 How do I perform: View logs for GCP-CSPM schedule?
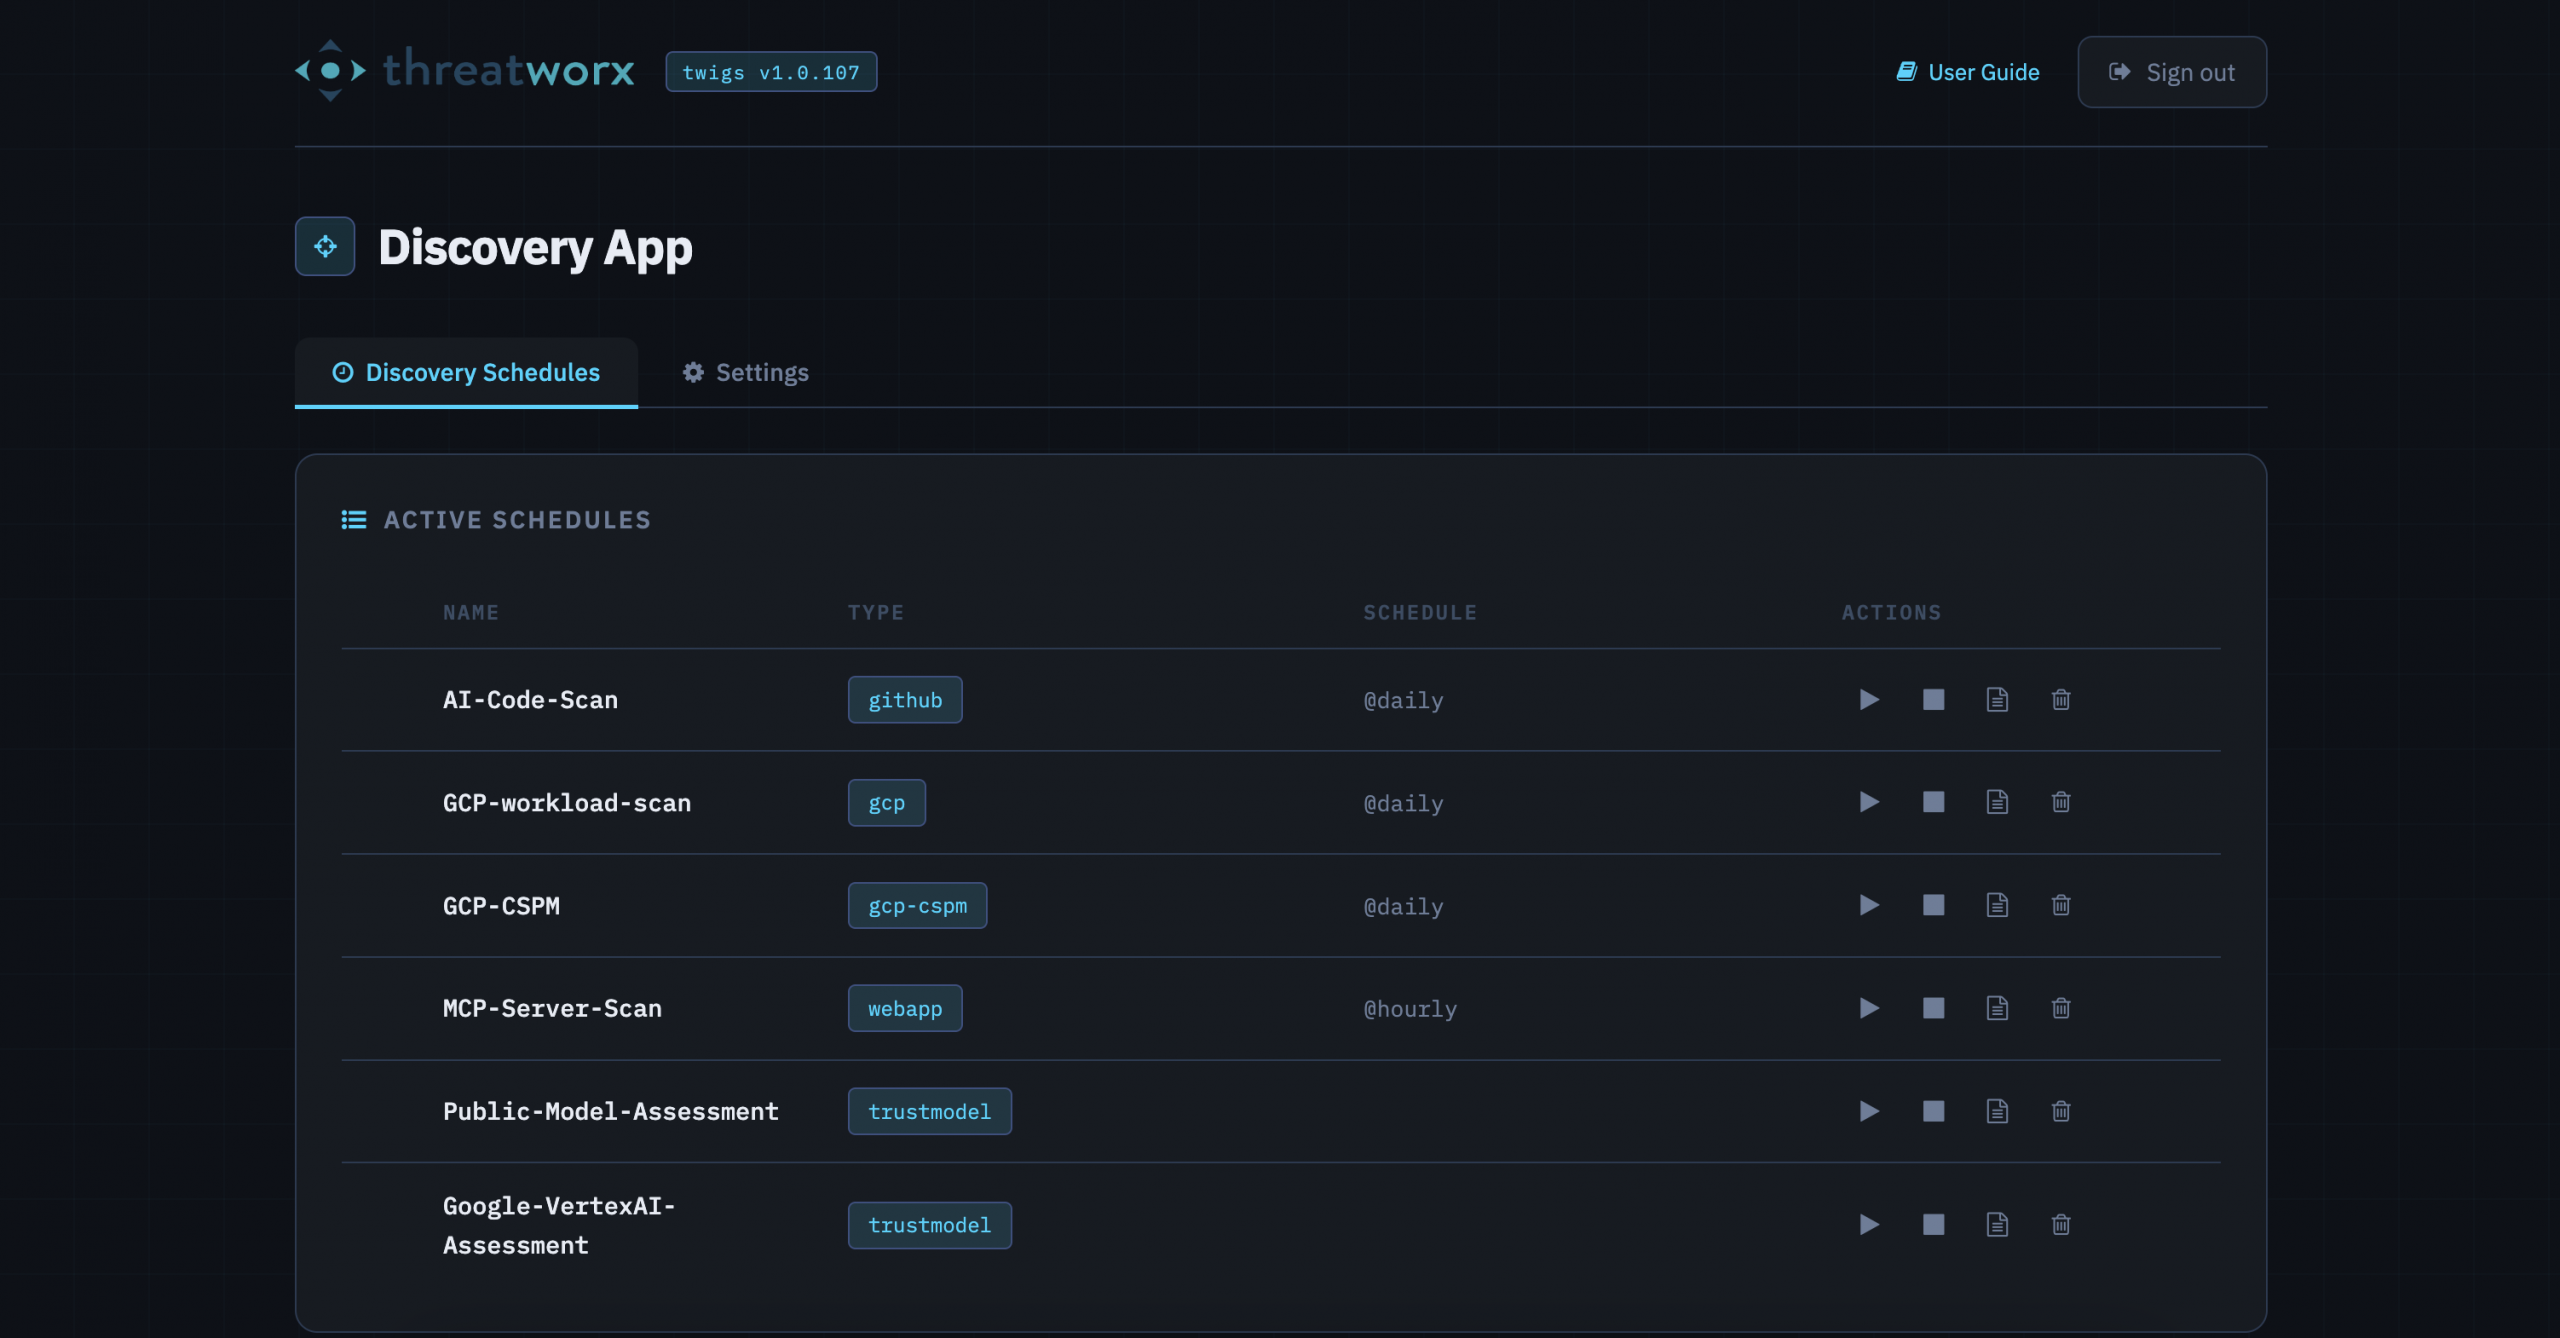[x=1996, y=905]
